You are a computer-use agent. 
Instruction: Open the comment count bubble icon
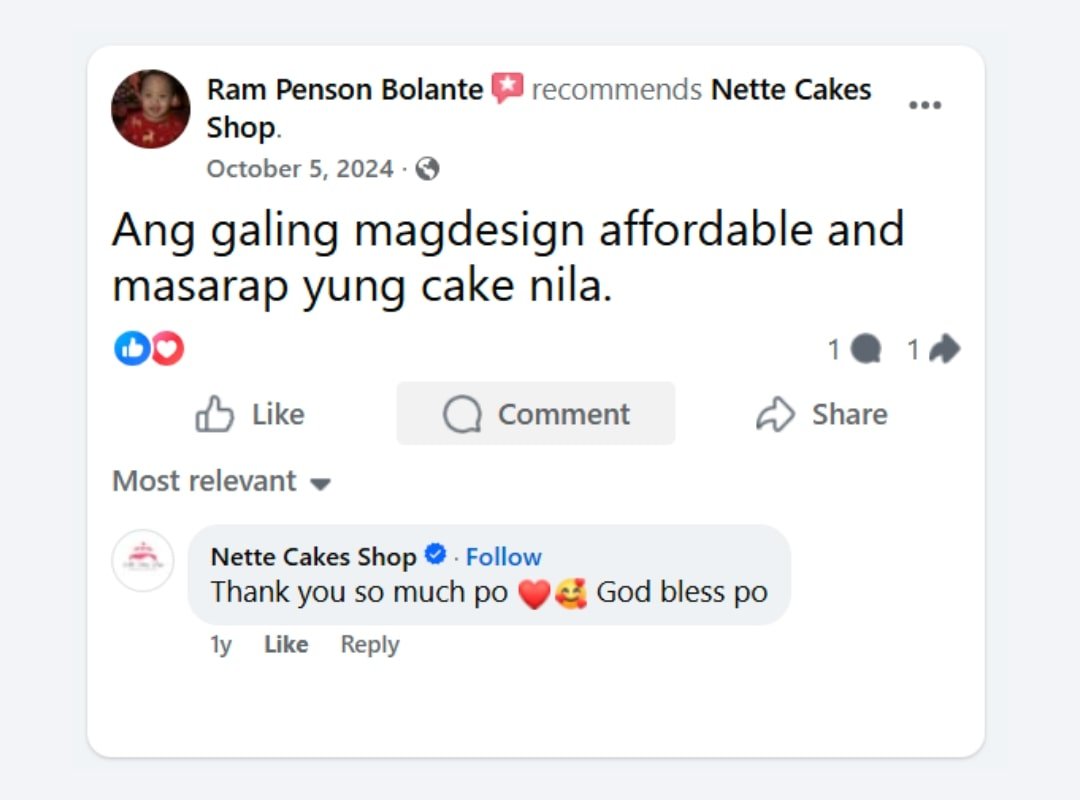tap(866, 349)
